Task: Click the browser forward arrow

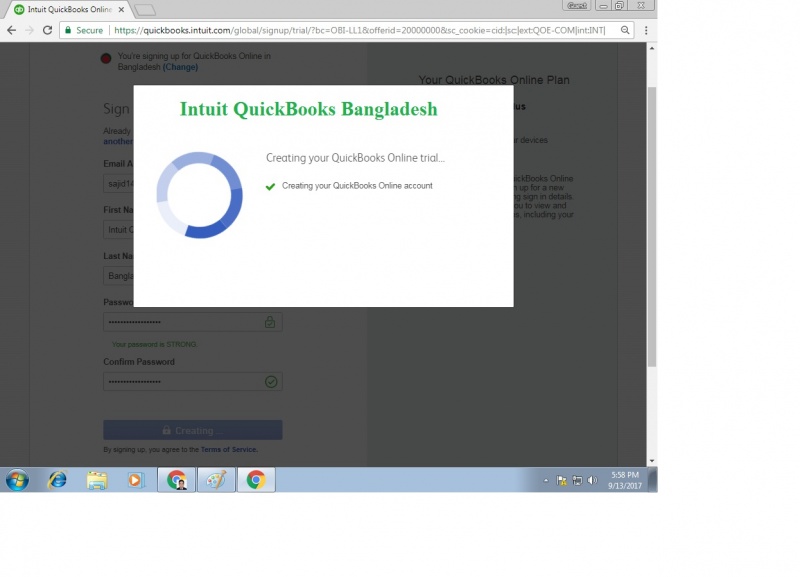Action: coord(30,31)
